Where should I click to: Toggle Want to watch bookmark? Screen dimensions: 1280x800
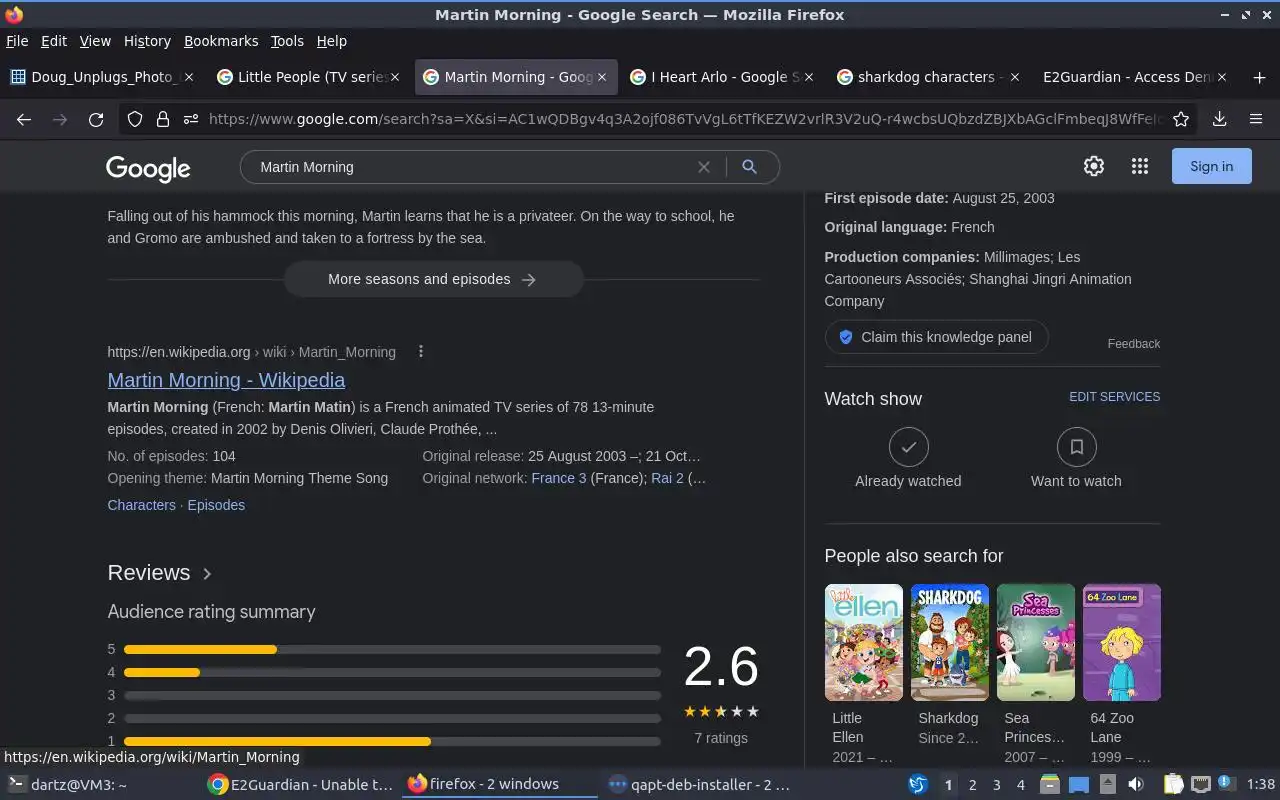click(x=1076, y=447)
